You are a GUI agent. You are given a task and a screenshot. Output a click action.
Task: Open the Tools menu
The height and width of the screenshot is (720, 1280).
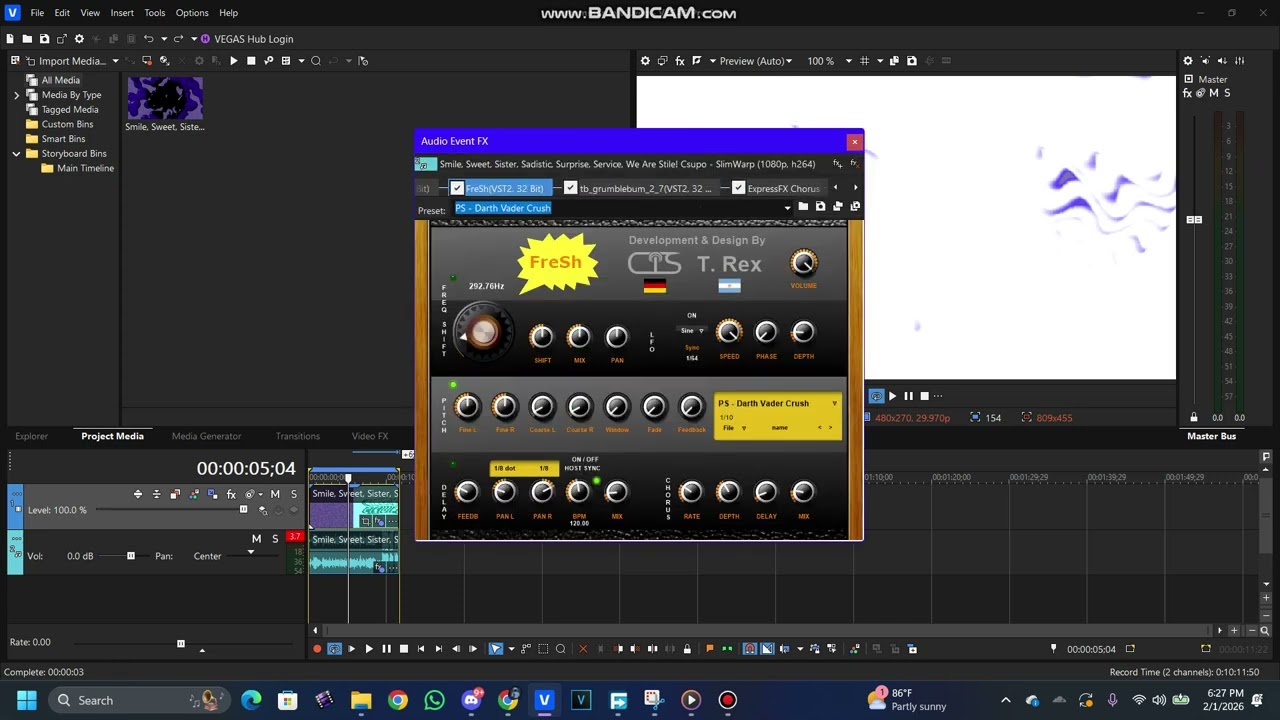[x=155, y=13]
